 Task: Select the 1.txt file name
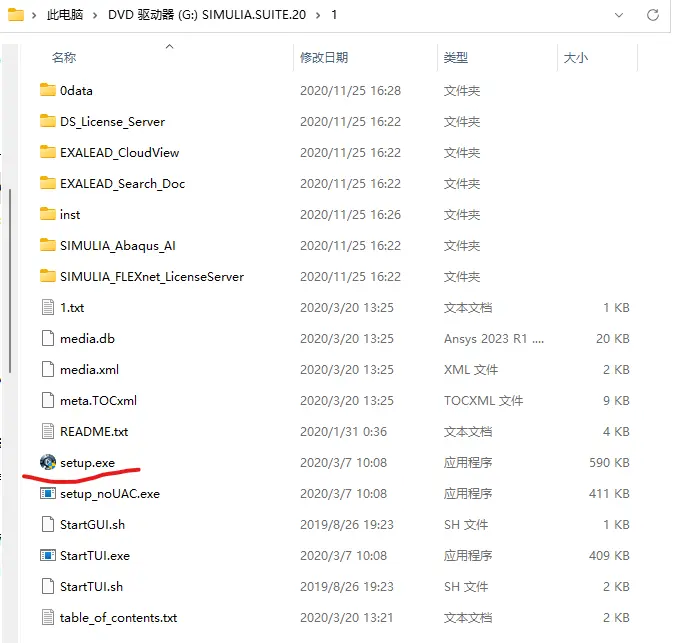click(72, 308)
